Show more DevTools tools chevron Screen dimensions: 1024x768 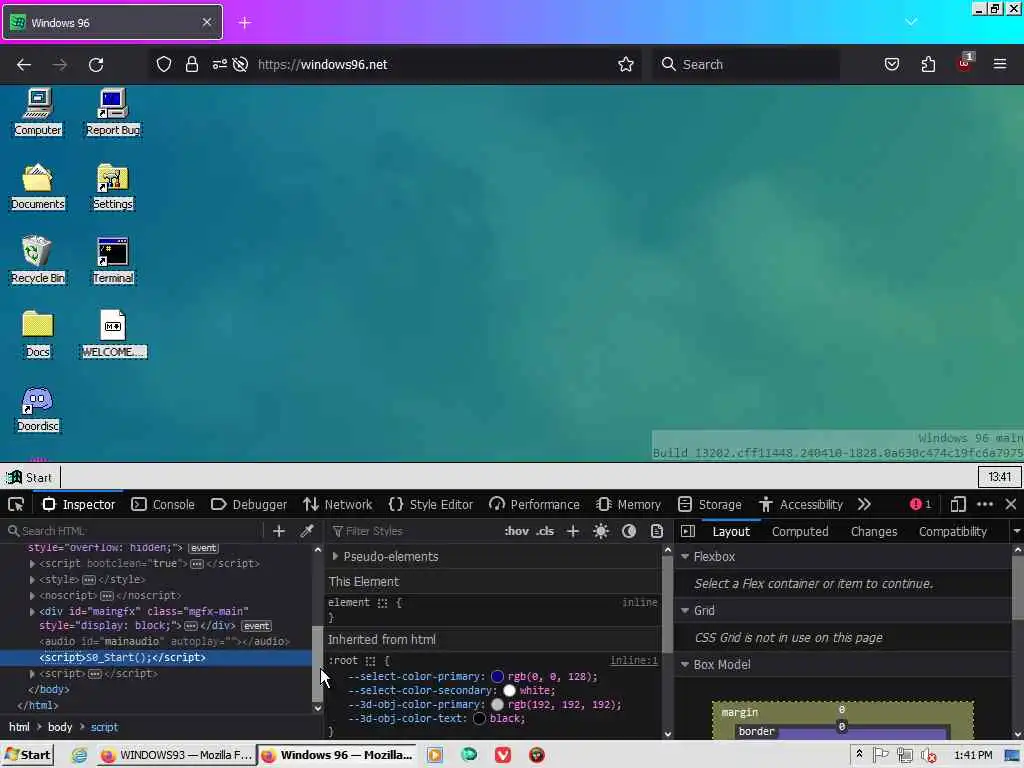tap(864, 504)
